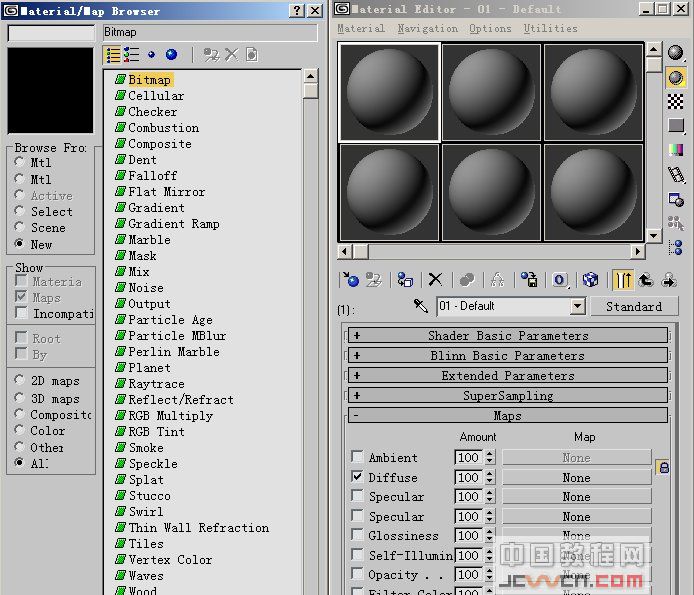Click the Bitmap name text field at top
The width and height of the screenshot is (694, 595).
click(x=210, y=32)
